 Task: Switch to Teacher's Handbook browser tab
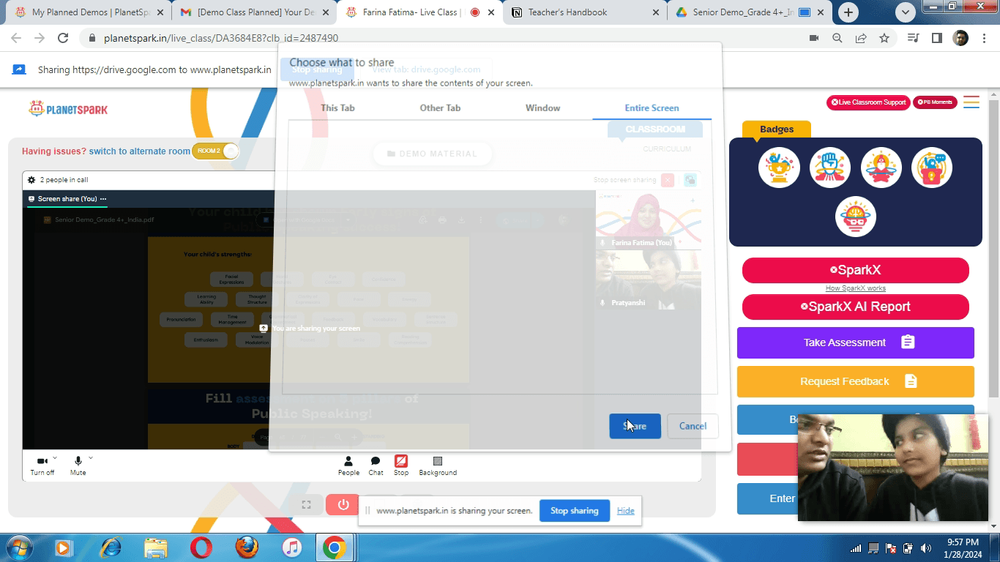point(584,12)
